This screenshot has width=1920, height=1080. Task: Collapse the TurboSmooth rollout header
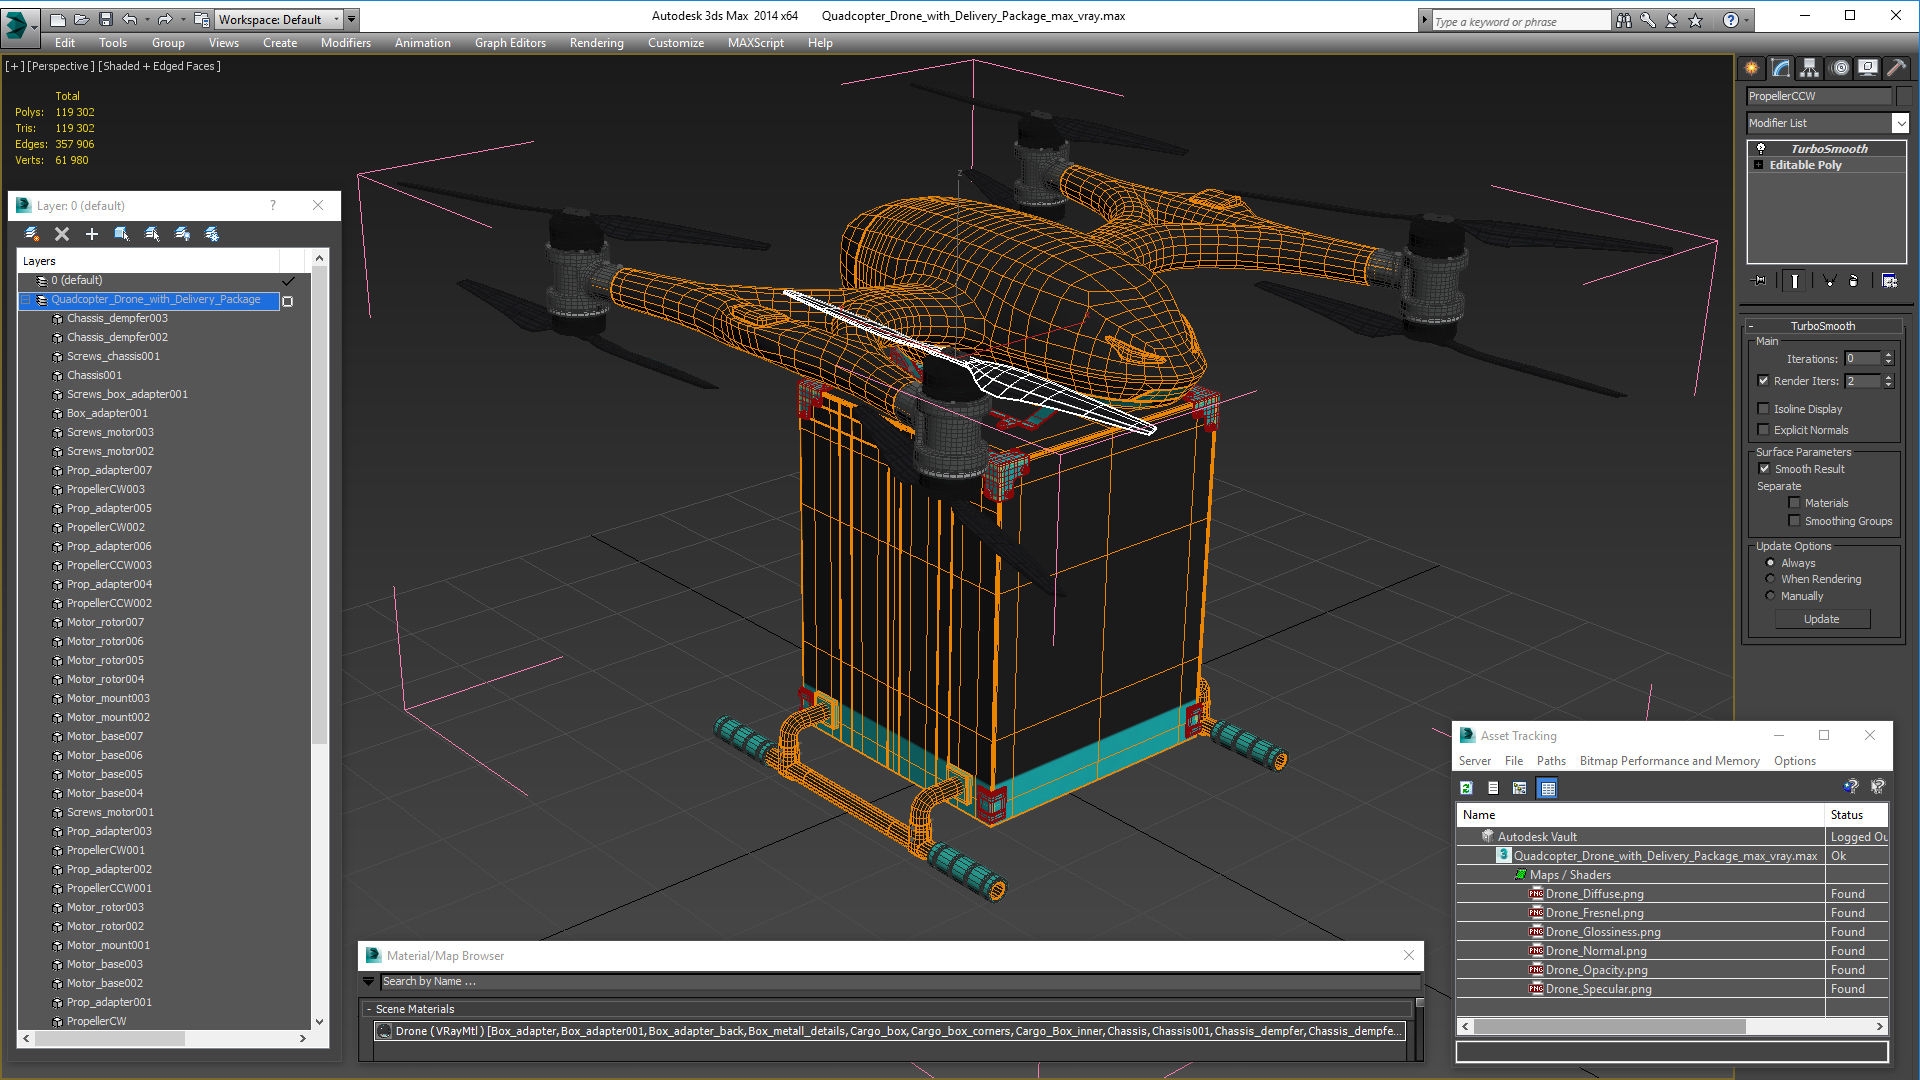tap(1823, 326)
